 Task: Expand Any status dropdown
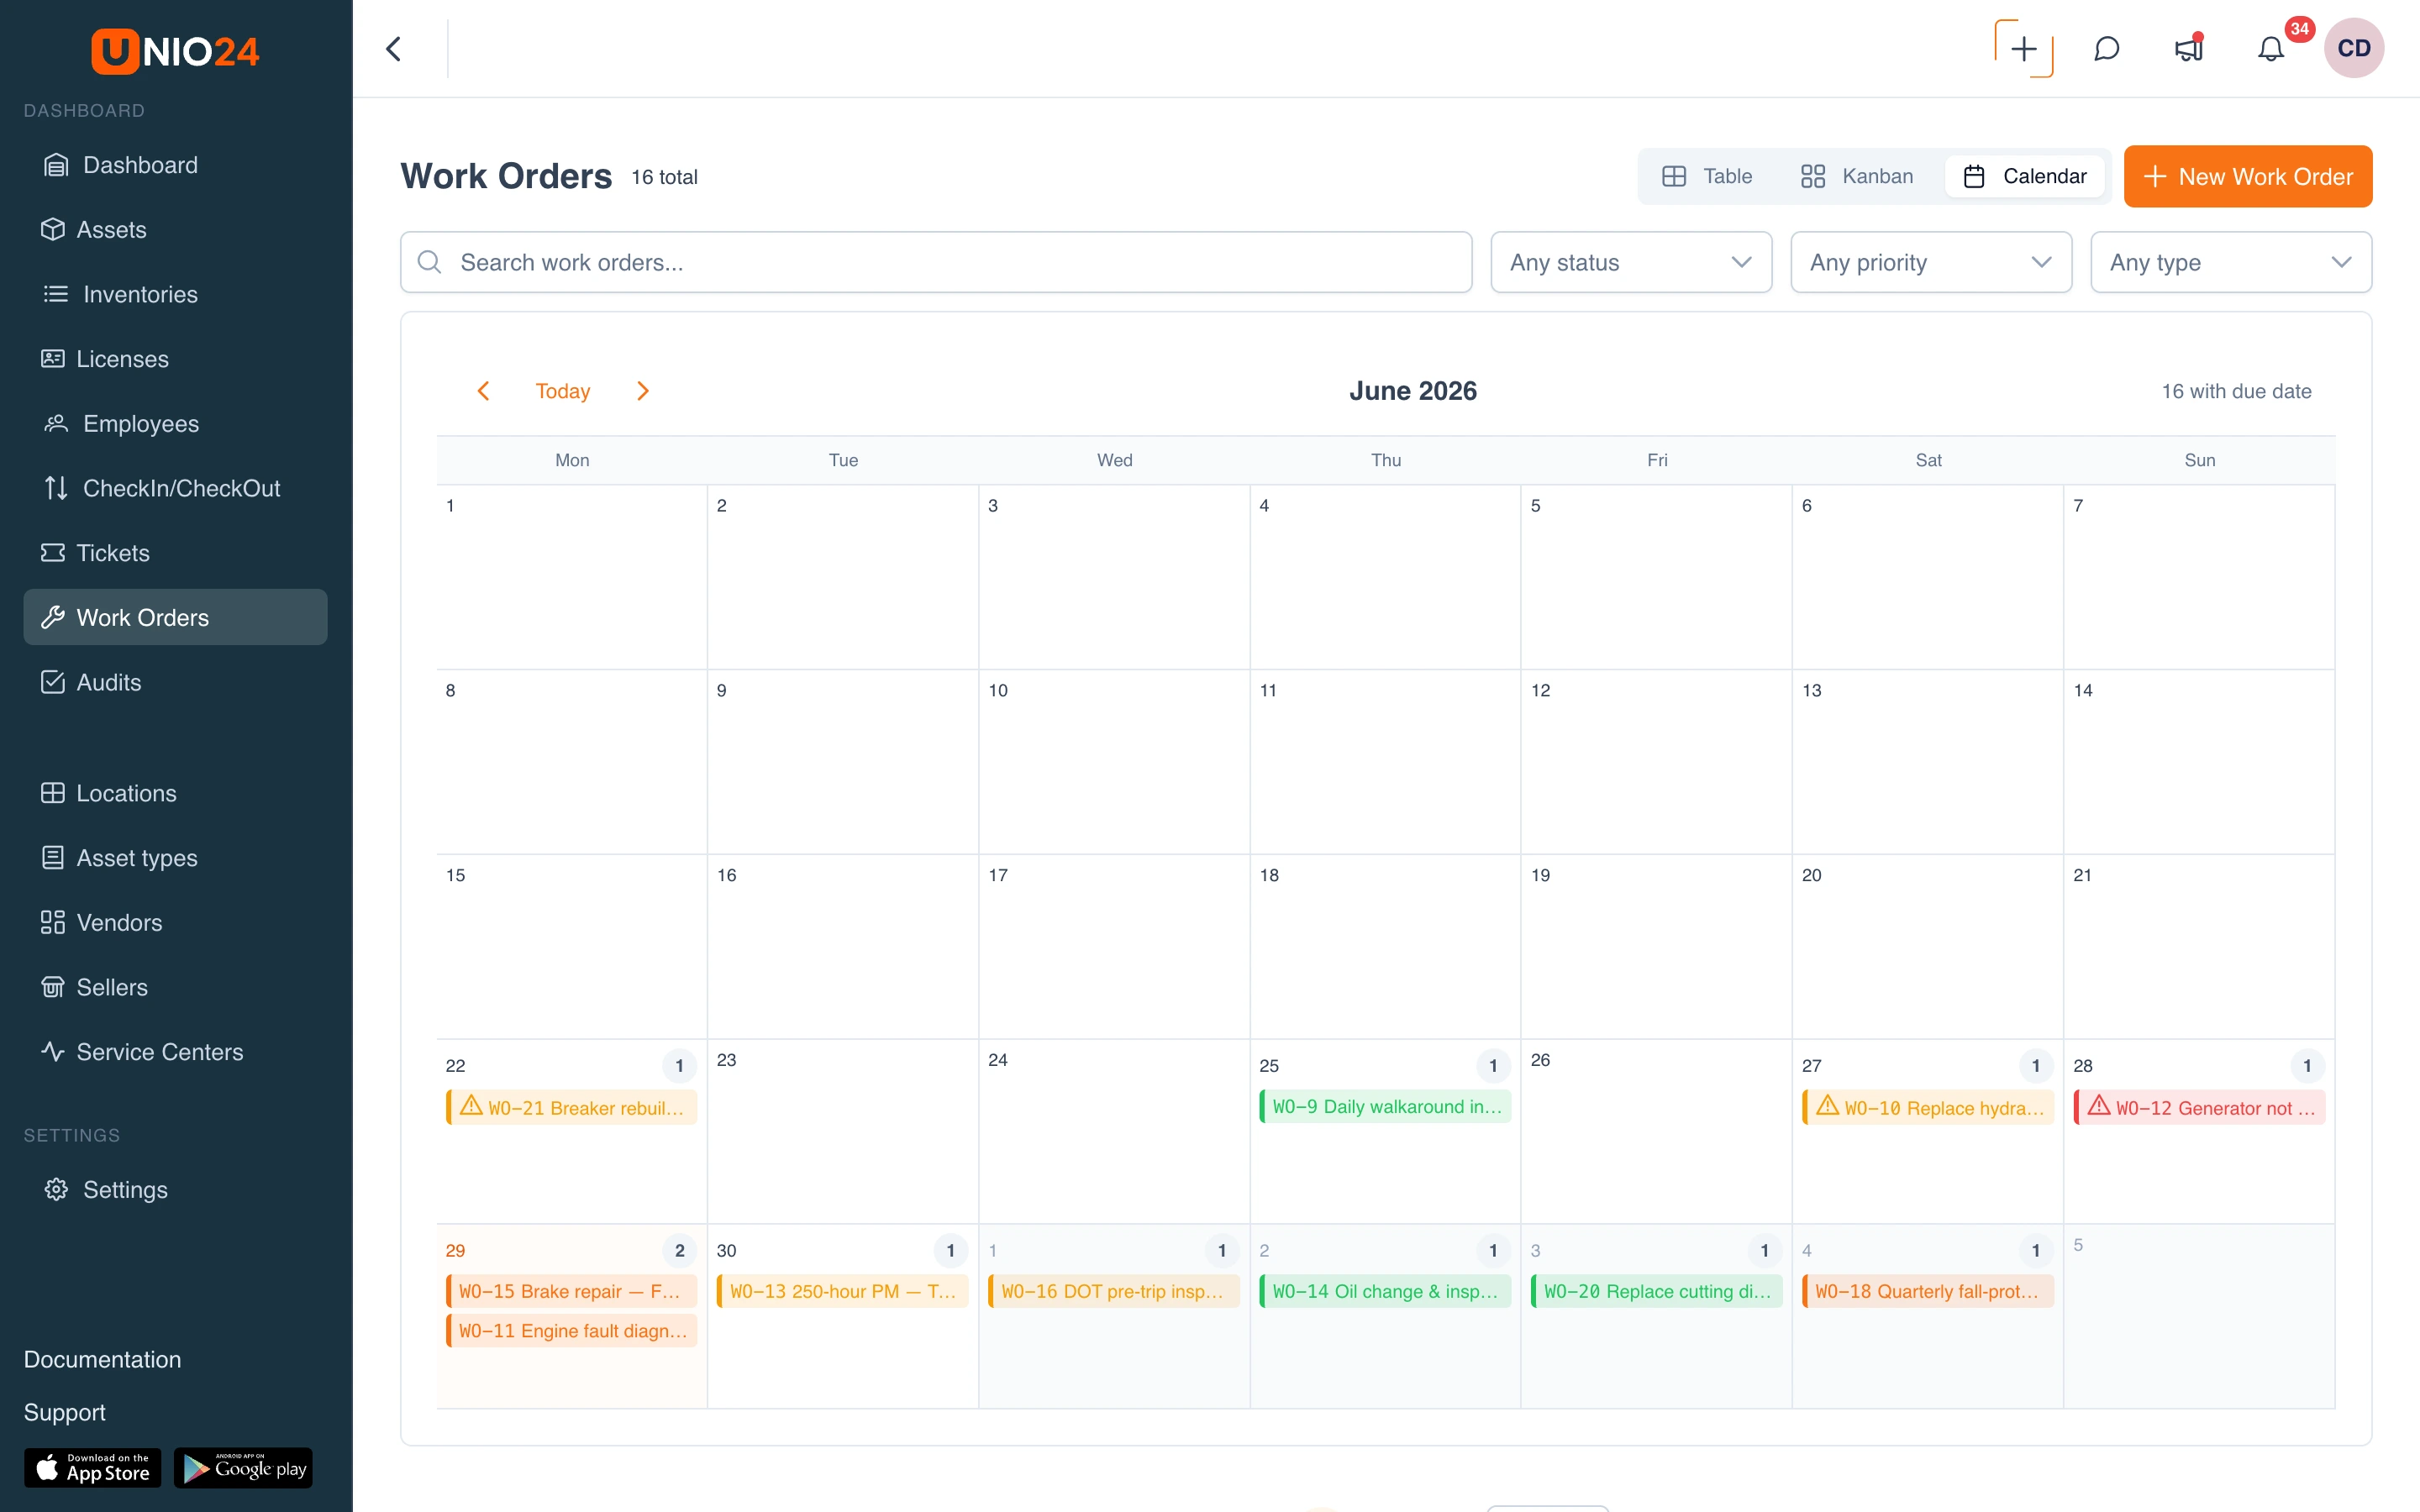pyautogui.click(x=1631, y=262)
